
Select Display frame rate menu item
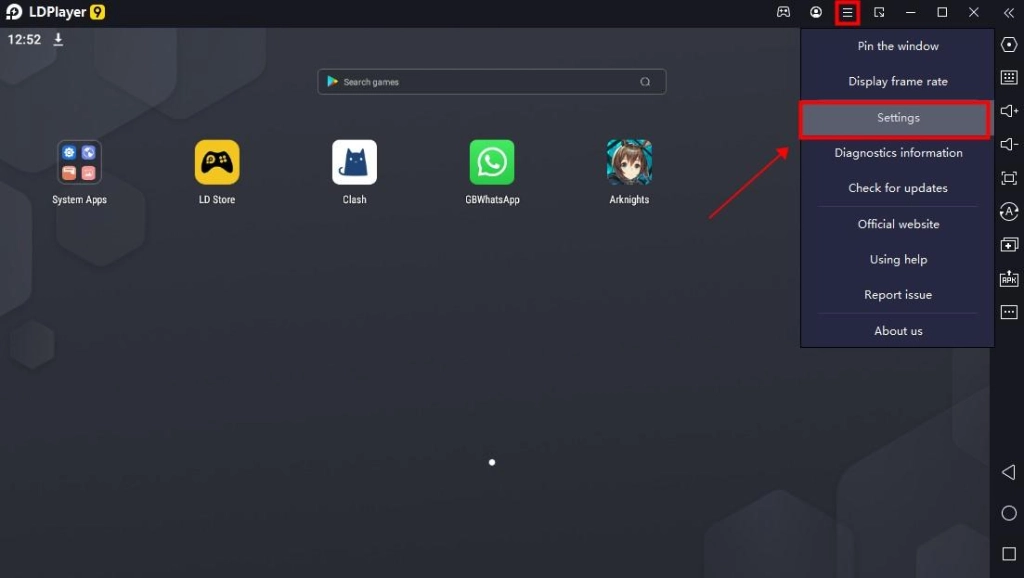coord(897,82)
